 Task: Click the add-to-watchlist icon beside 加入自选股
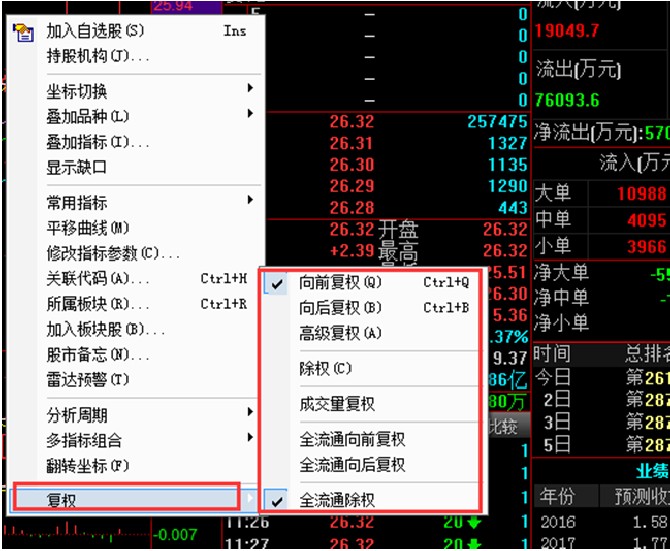22,32
